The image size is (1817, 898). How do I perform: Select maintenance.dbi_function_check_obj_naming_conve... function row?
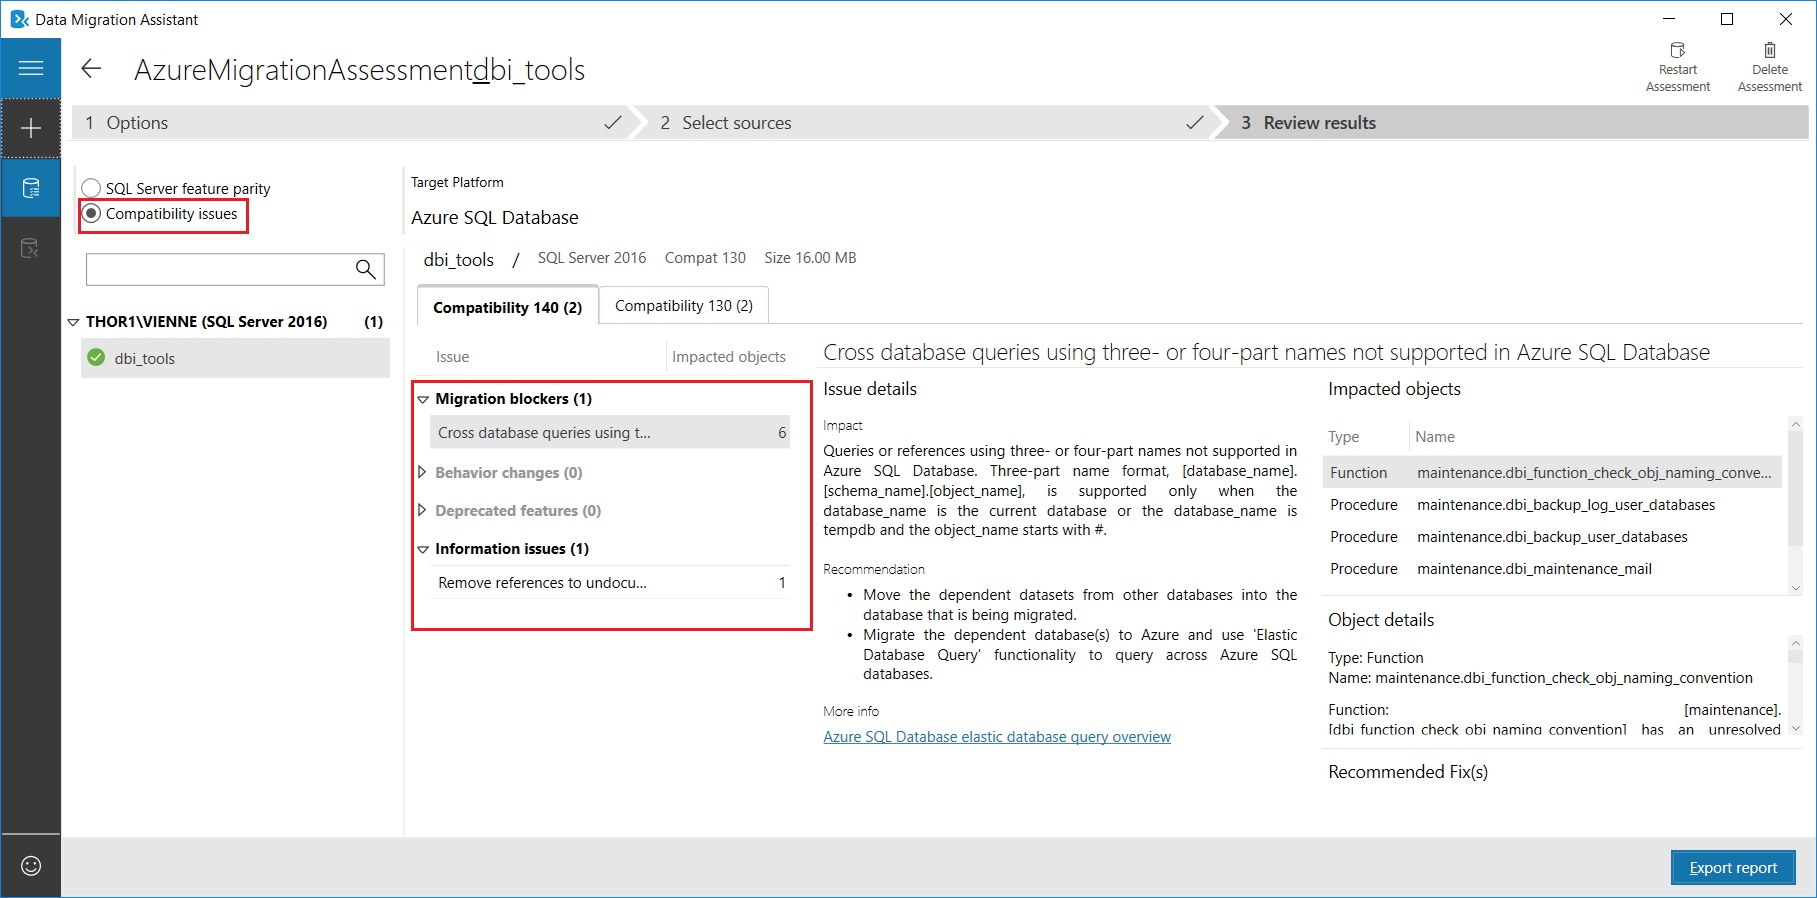coord(1552,473)
